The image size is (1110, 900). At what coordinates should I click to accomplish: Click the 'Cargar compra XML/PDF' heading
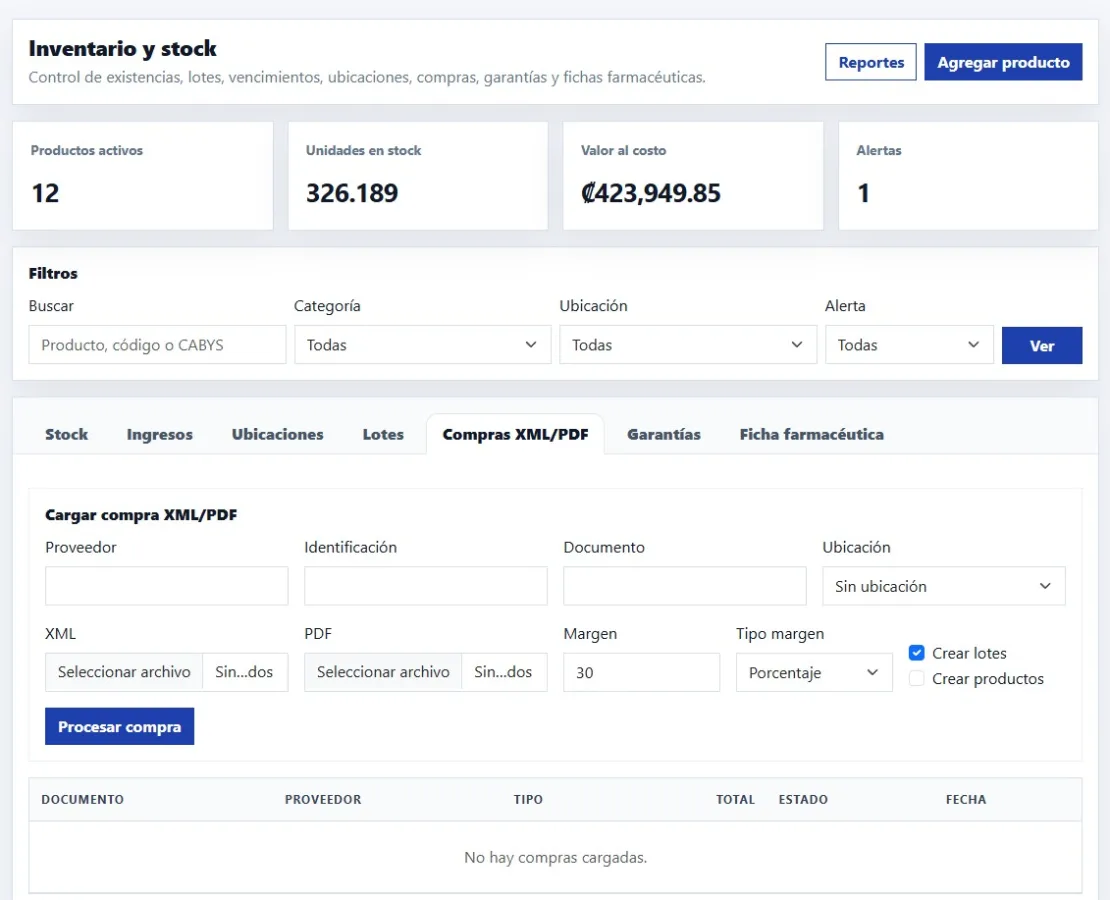[x=141, y=515]
